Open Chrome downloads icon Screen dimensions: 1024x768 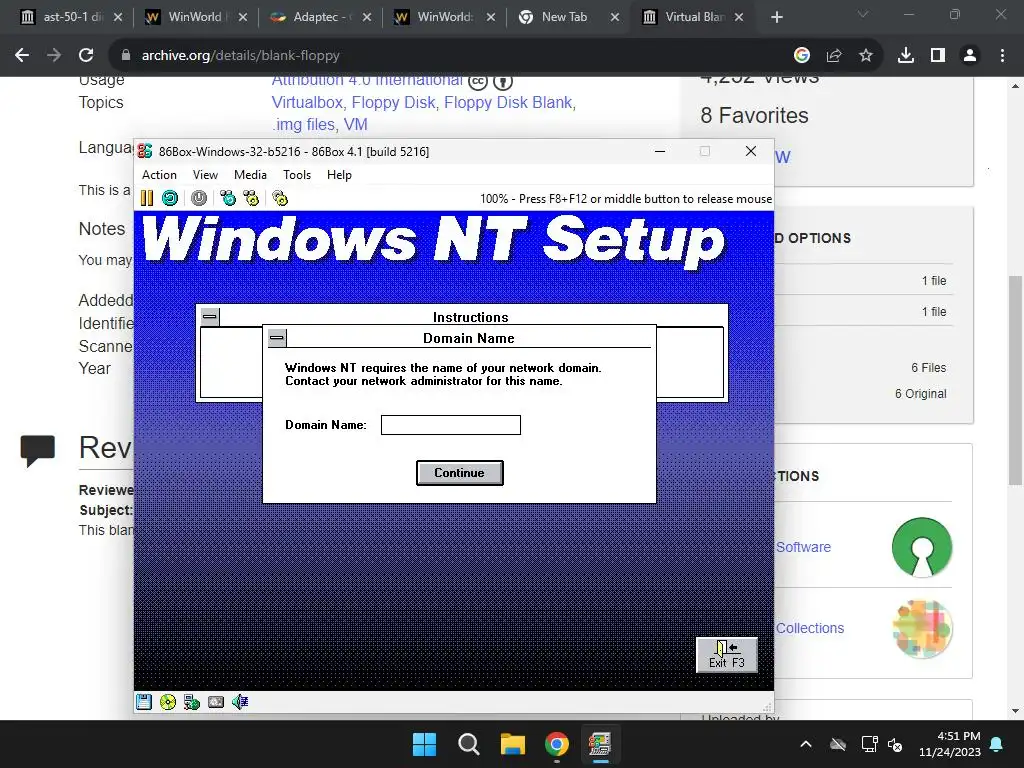(906, 56)
